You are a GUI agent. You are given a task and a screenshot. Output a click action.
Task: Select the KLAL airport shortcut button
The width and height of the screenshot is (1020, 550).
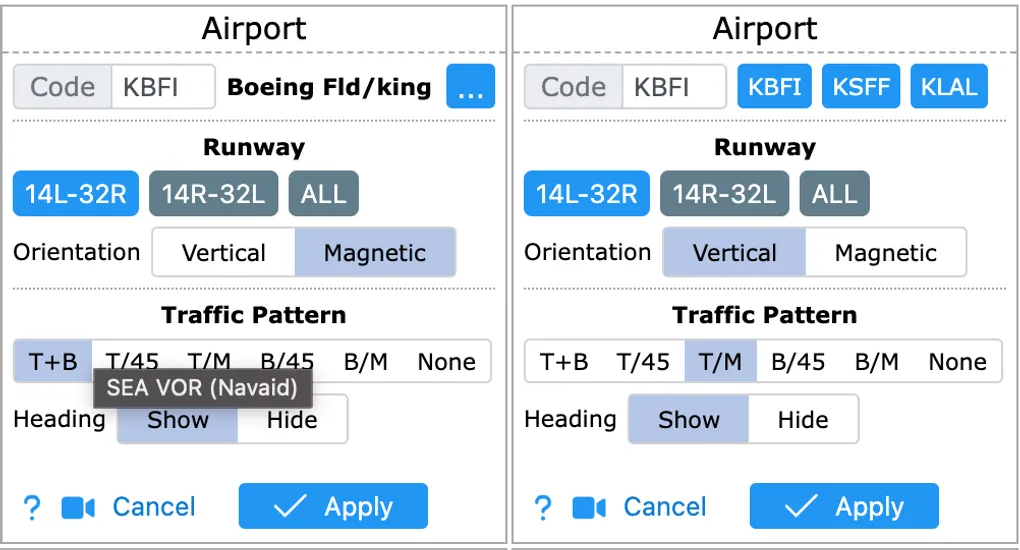[948, 87]
